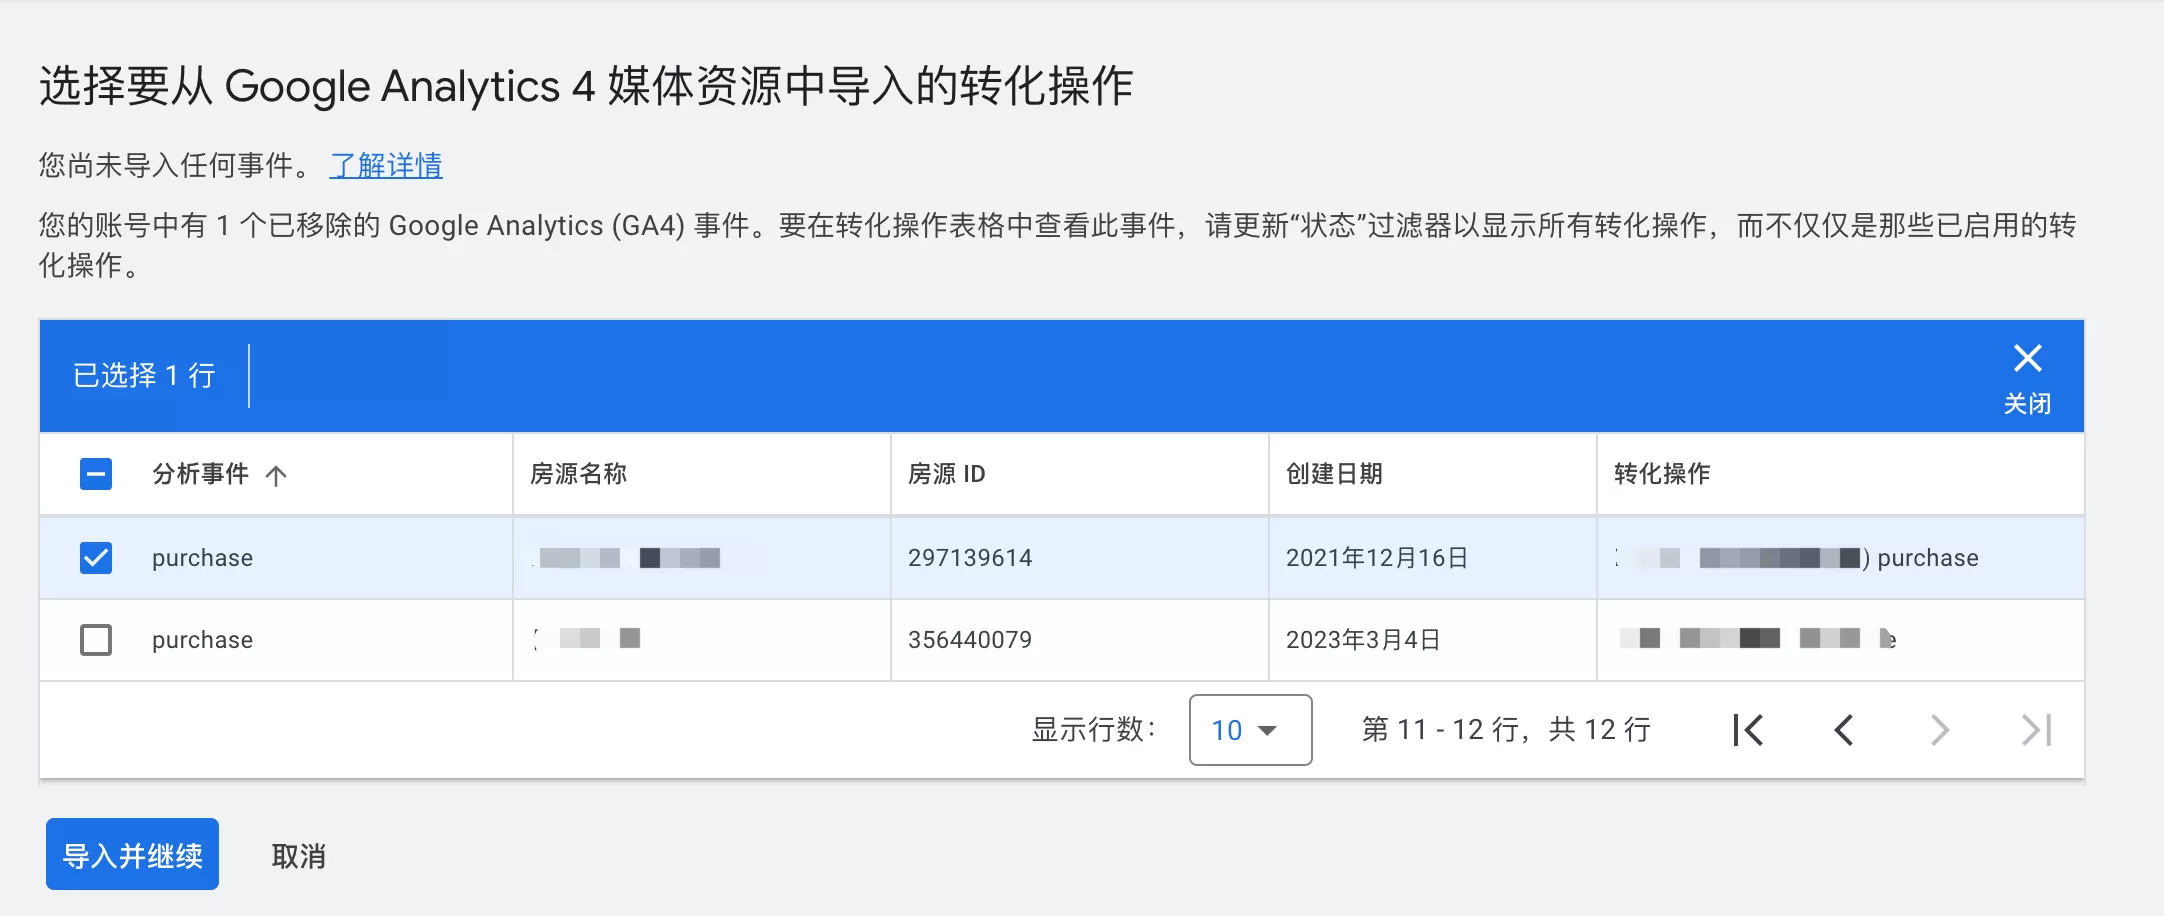Click the 已选择 1 行 label

pyautogui.click(x=144, y=375)
